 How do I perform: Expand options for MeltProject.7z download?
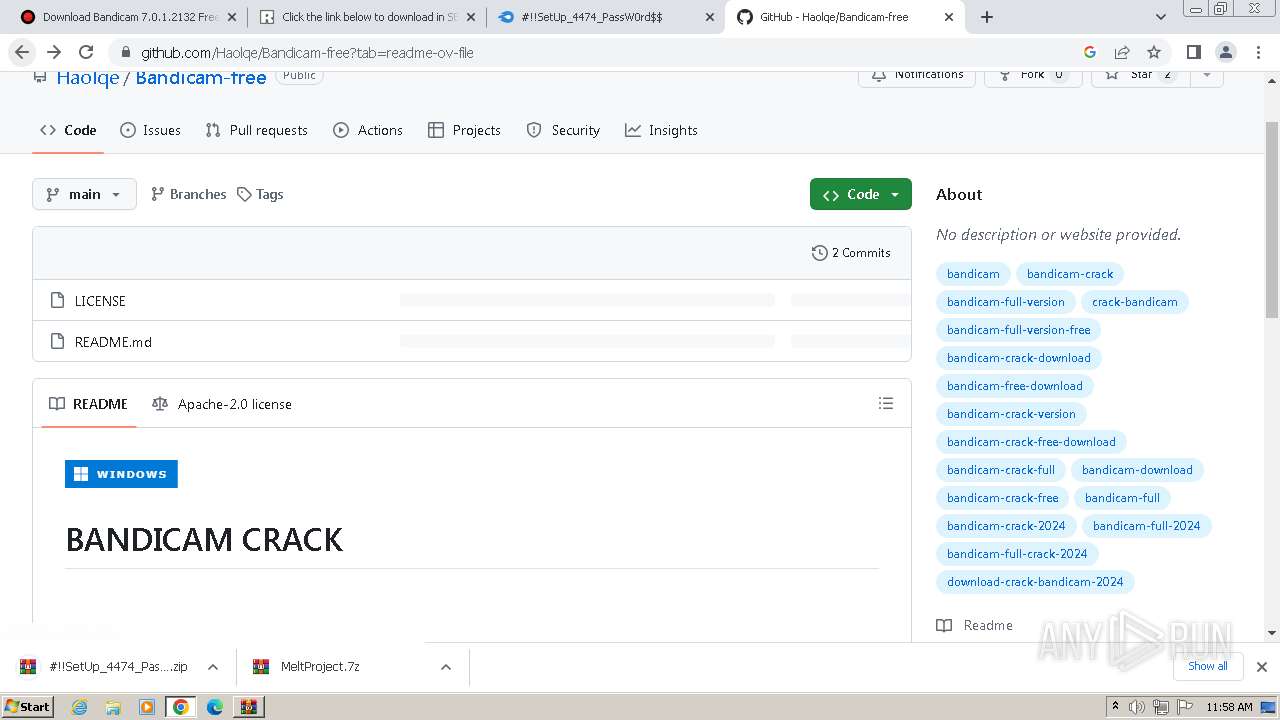[x=446, y=667]
